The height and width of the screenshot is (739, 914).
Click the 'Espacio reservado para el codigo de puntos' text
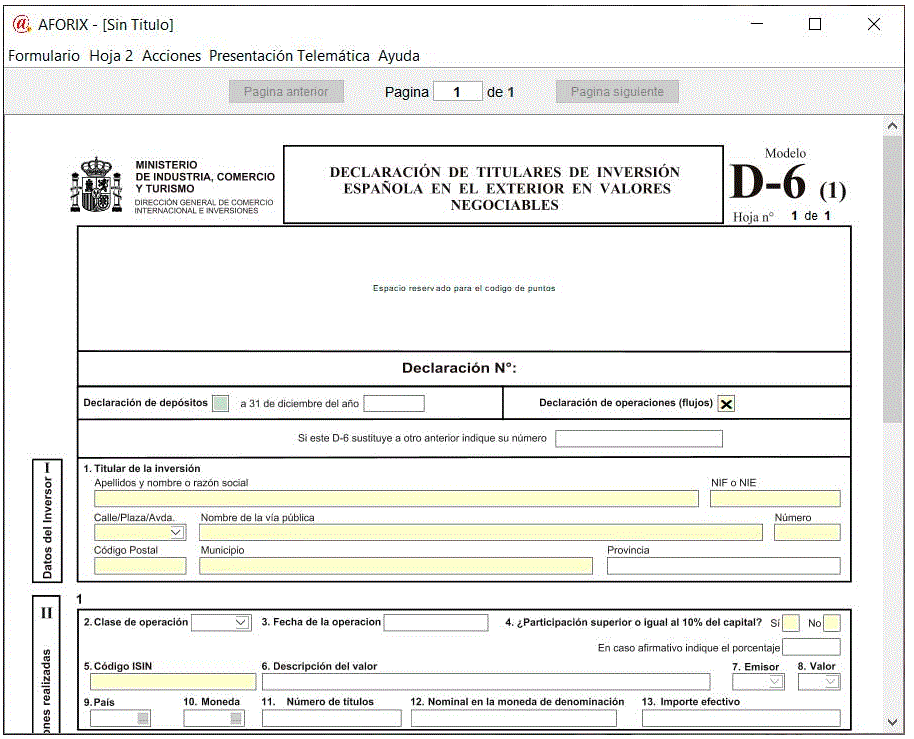tap(464, 288)
